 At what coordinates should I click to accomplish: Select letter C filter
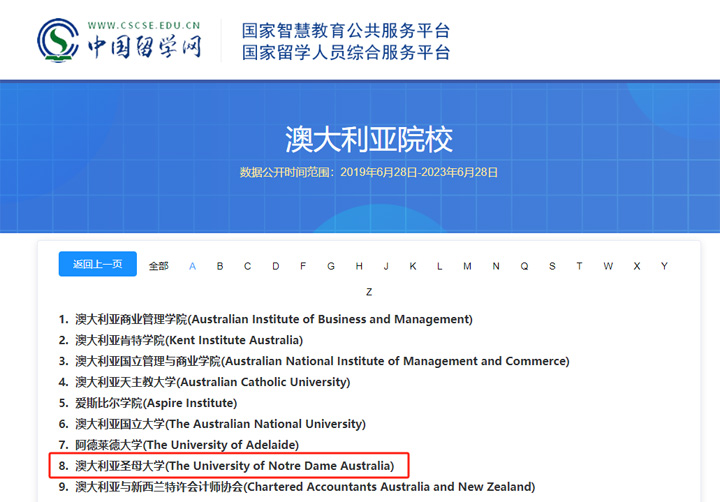(x=248, y=266)
